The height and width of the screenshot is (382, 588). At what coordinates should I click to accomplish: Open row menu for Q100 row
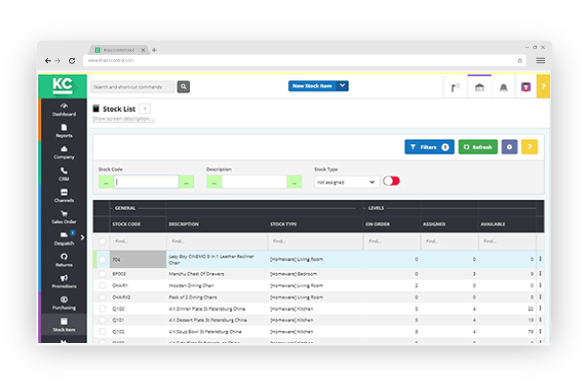point(540,308)
